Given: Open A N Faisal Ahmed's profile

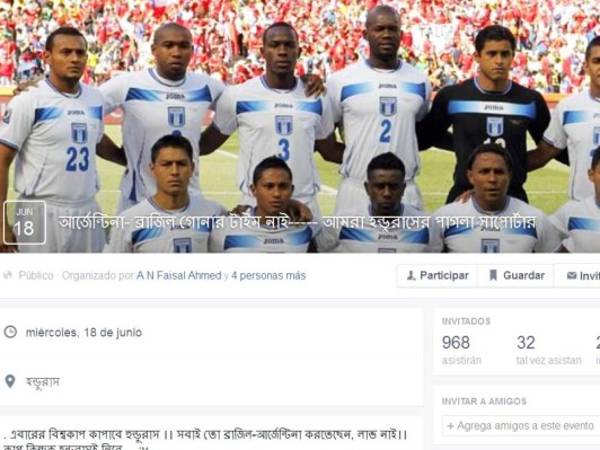Looking at the screenshot, I should point(179,276).
